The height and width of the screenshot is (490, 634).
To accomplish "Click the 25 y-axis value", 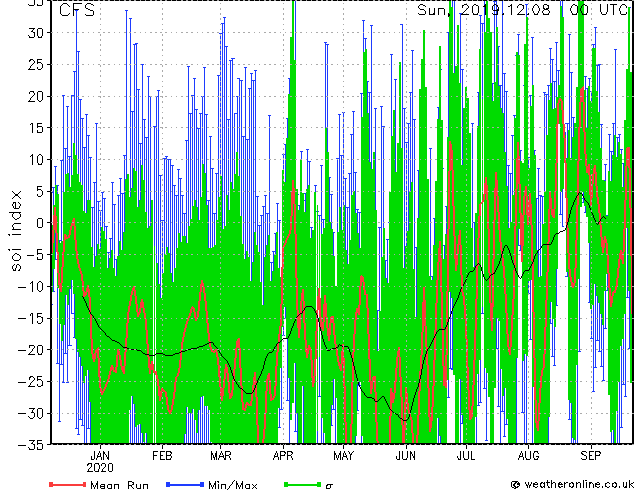I will pyautogui.click(x=36, y=65).
